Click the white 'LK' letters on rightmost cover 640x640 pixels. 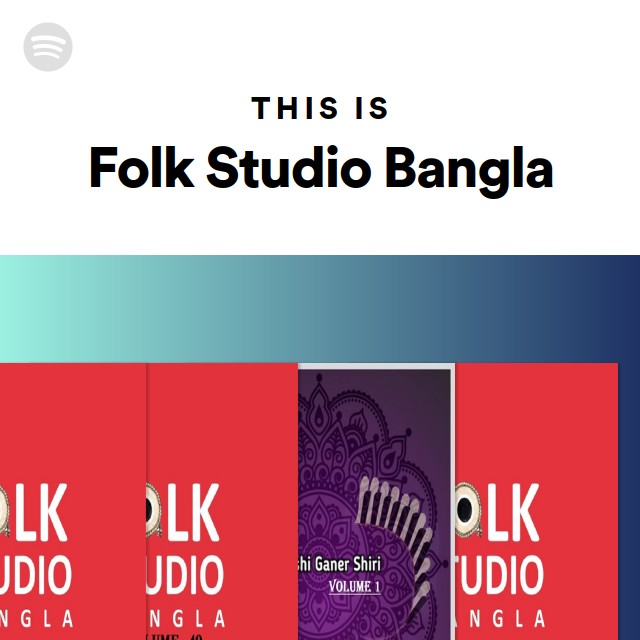click(x=512, y=513)
